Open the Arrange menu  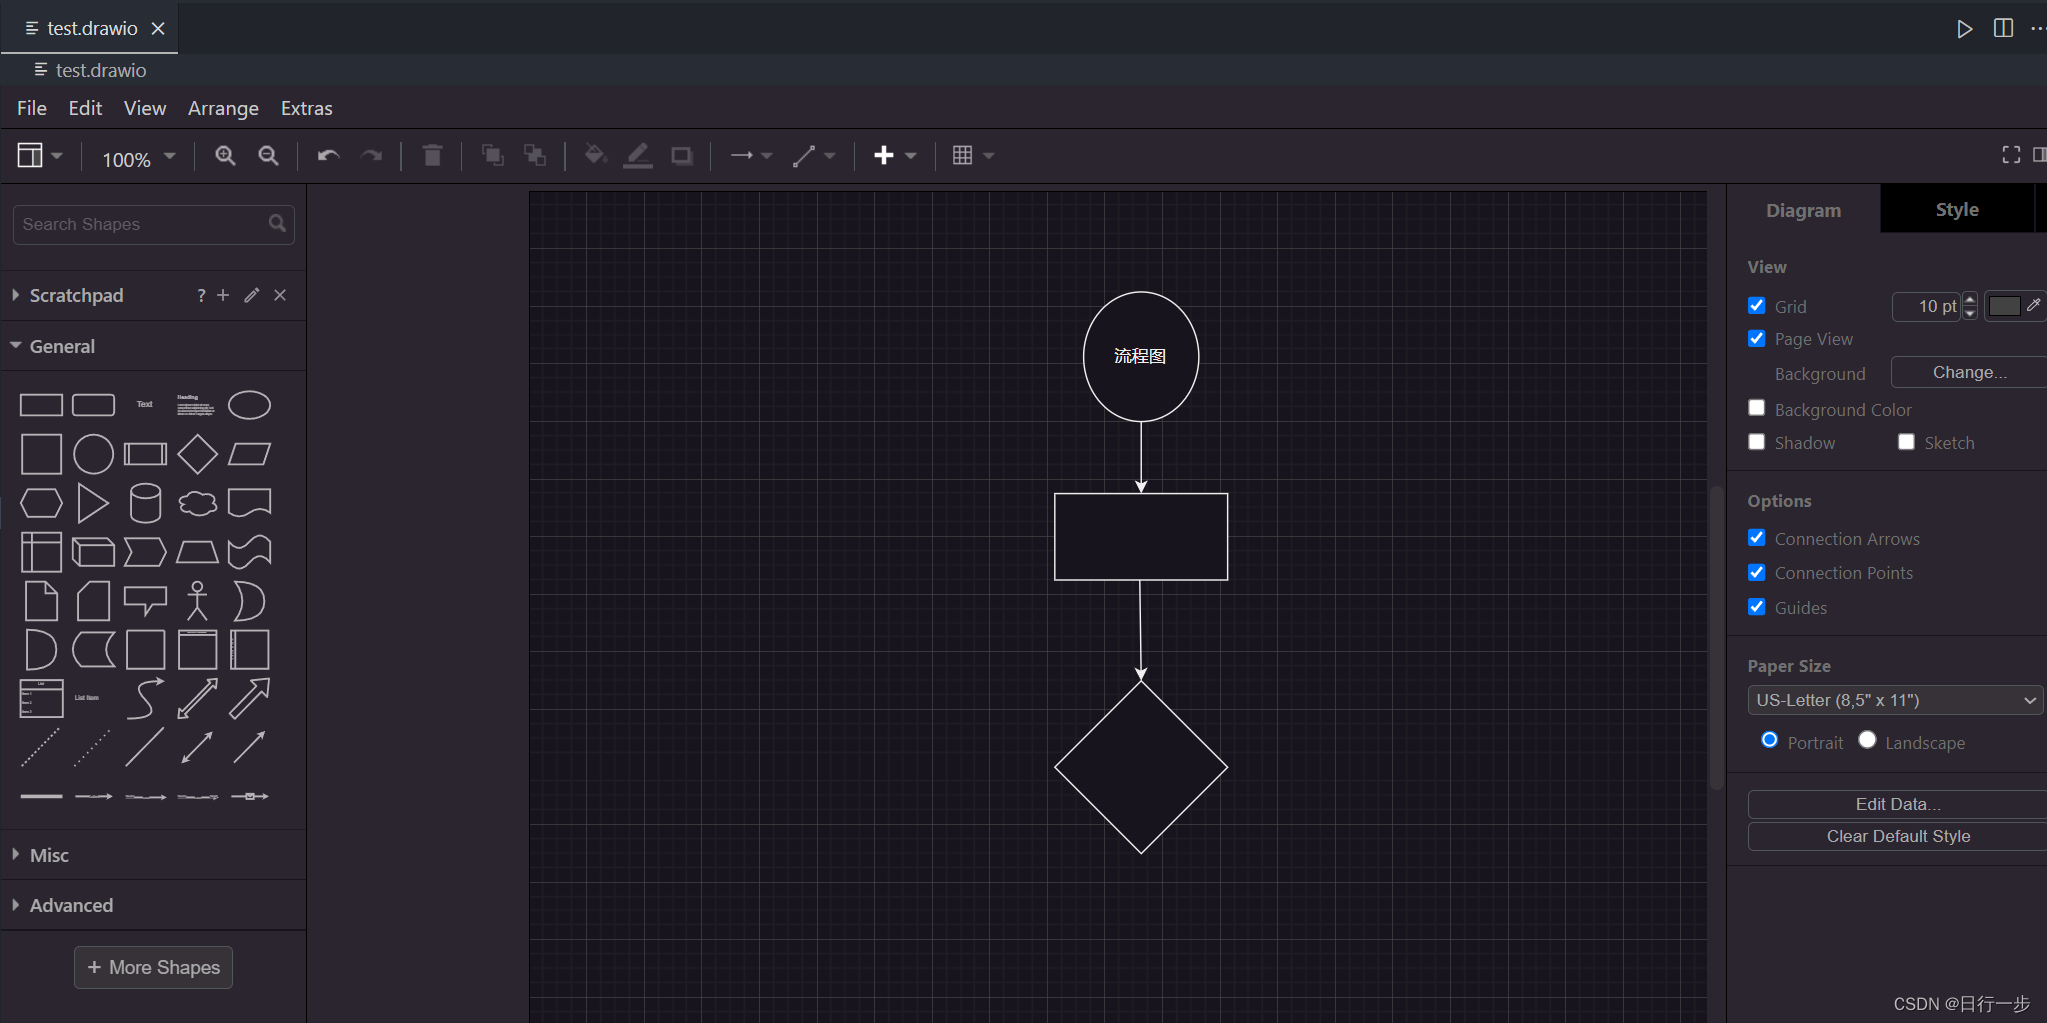223,108
